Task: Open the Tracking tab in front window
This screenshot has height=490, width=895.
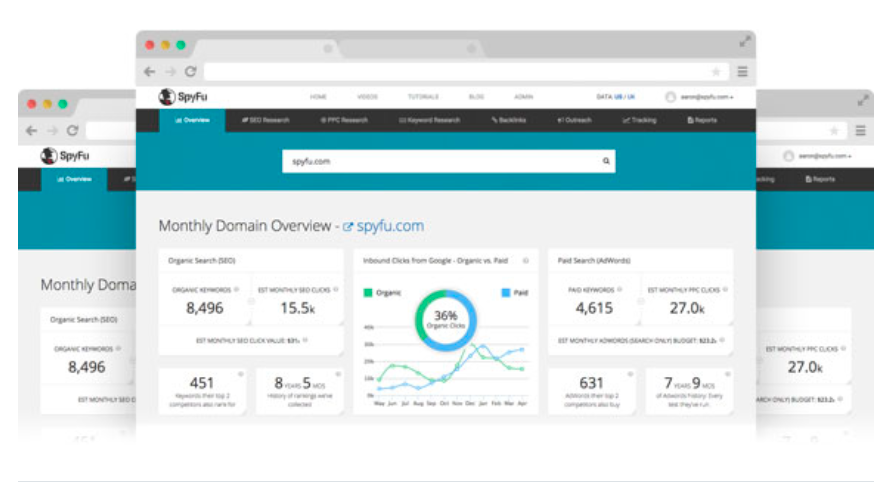Action: 639,120
